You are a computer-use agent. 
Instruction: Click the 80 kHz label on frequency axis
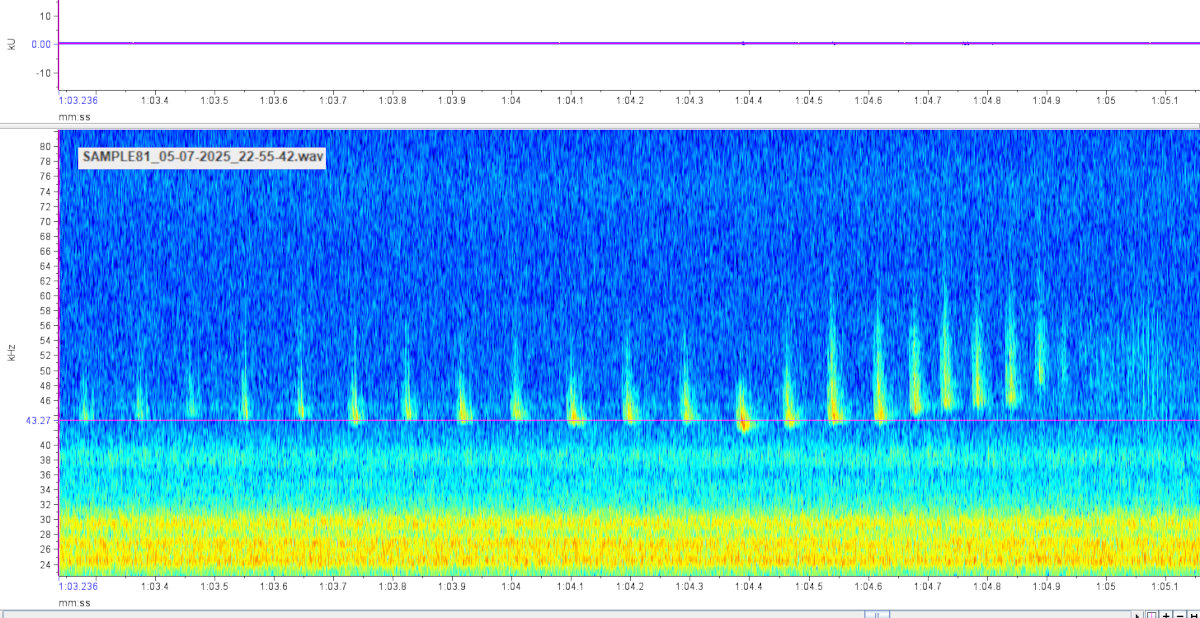(46, 146)
